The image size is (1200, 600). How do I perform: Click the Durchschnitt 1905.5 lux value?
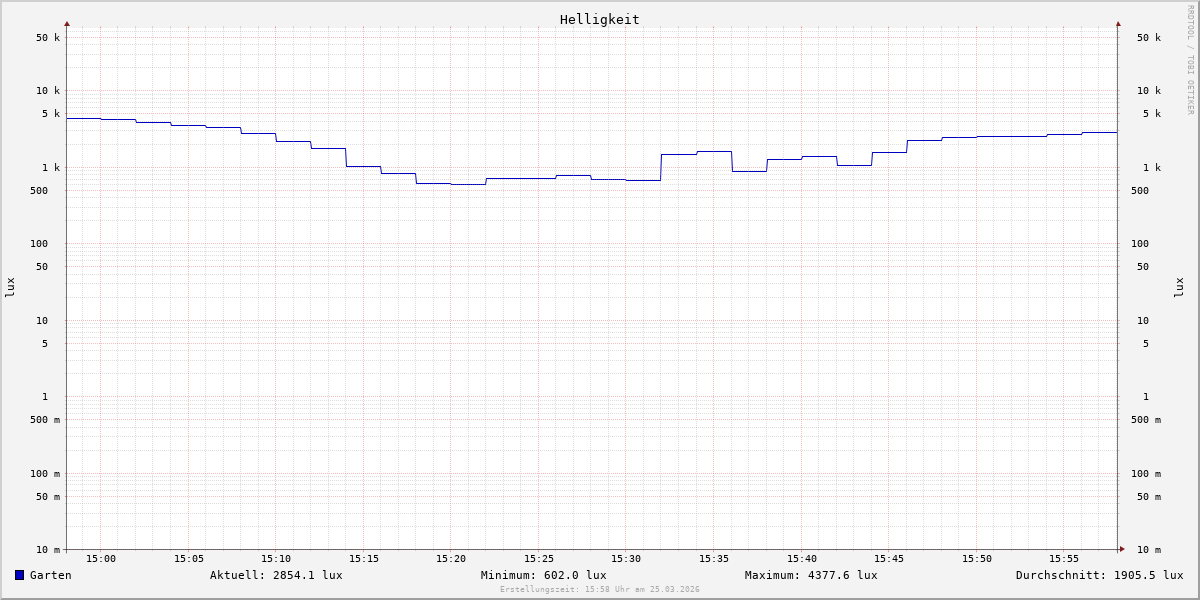(x=1099, y=575)
